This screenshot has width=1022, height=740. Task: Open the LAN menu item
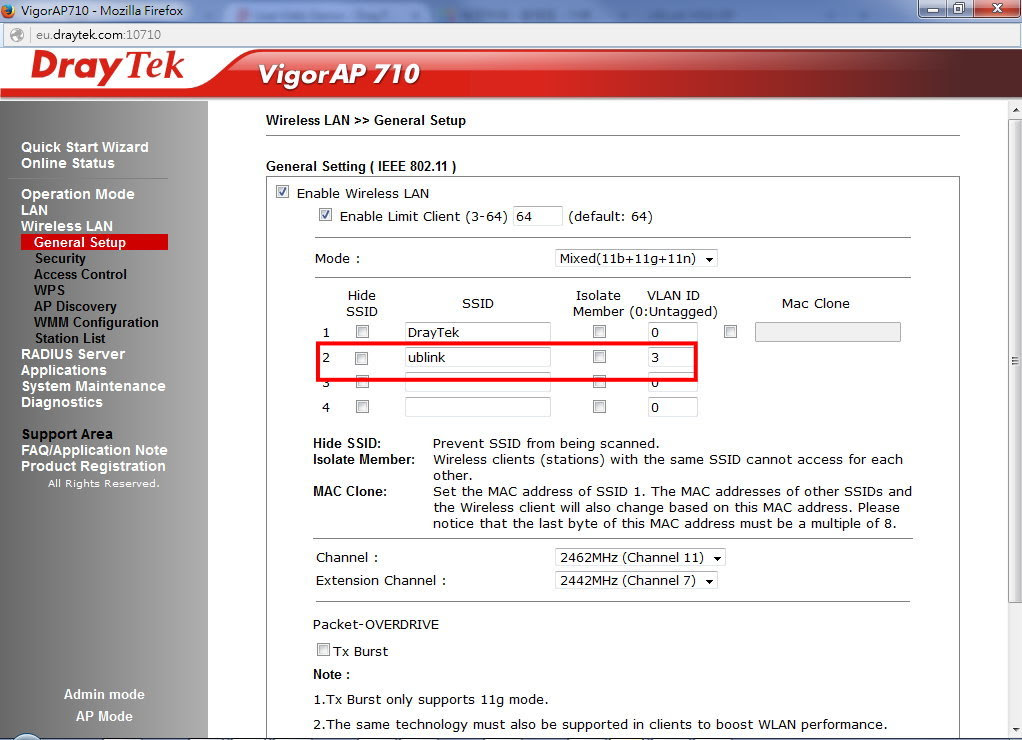[x=34, y=210]
